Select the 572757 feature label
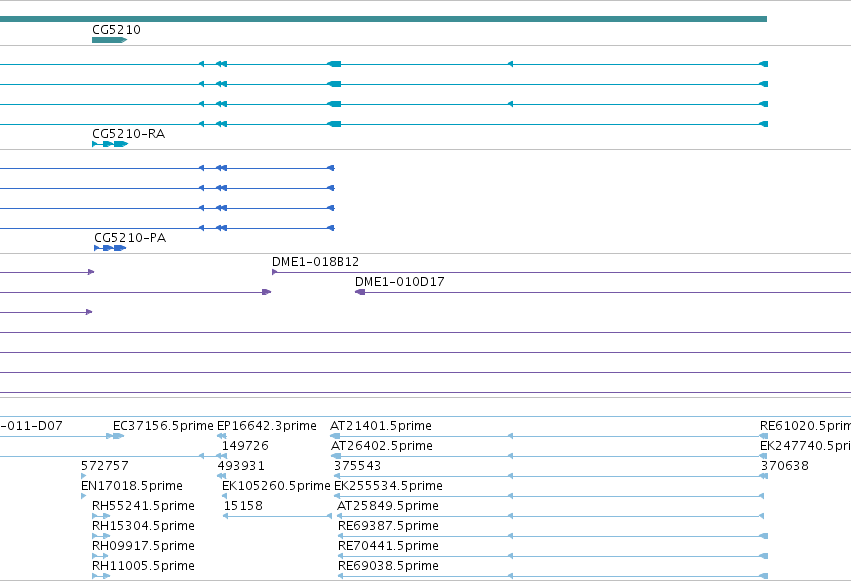The width and height of the screenshot is (851, 581). pos(105,466)
